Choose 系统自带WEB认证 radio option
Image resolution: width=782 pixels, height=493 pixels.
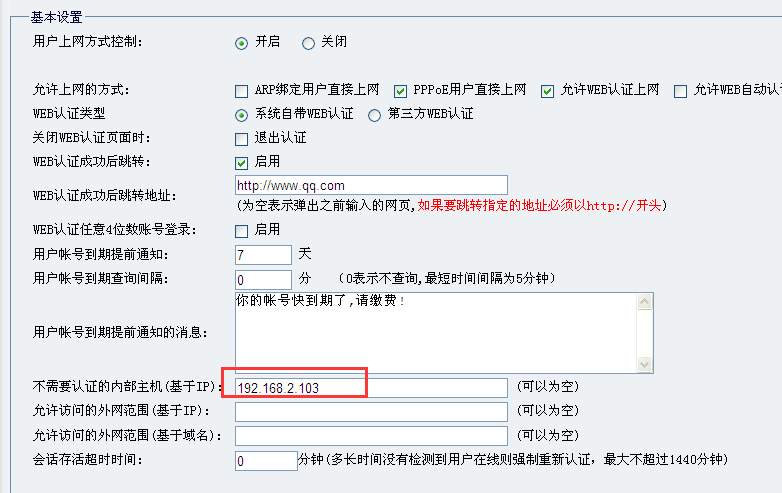tap(241, 115)
